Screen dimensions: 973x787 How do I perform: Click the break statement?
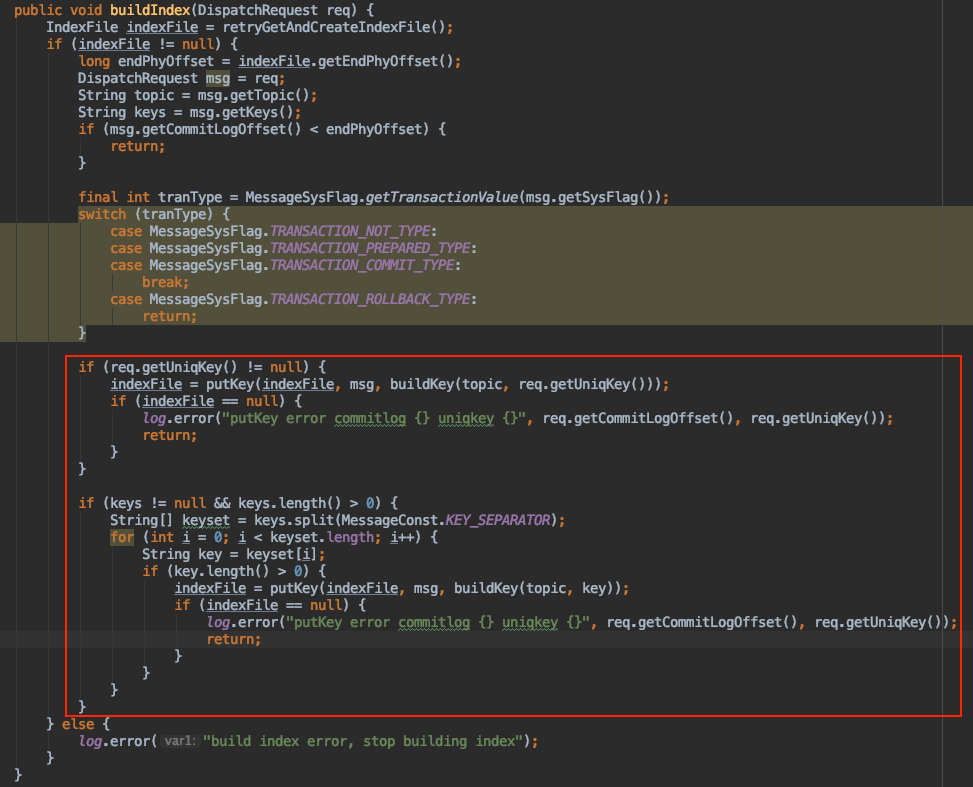tap(165, 282)
